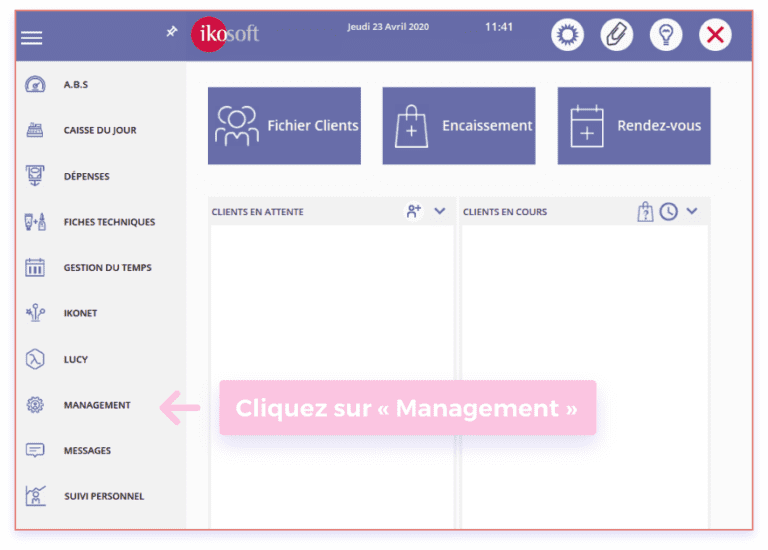
Task: Click the Suivi personnel chart icon
Action: coord(35,496)
